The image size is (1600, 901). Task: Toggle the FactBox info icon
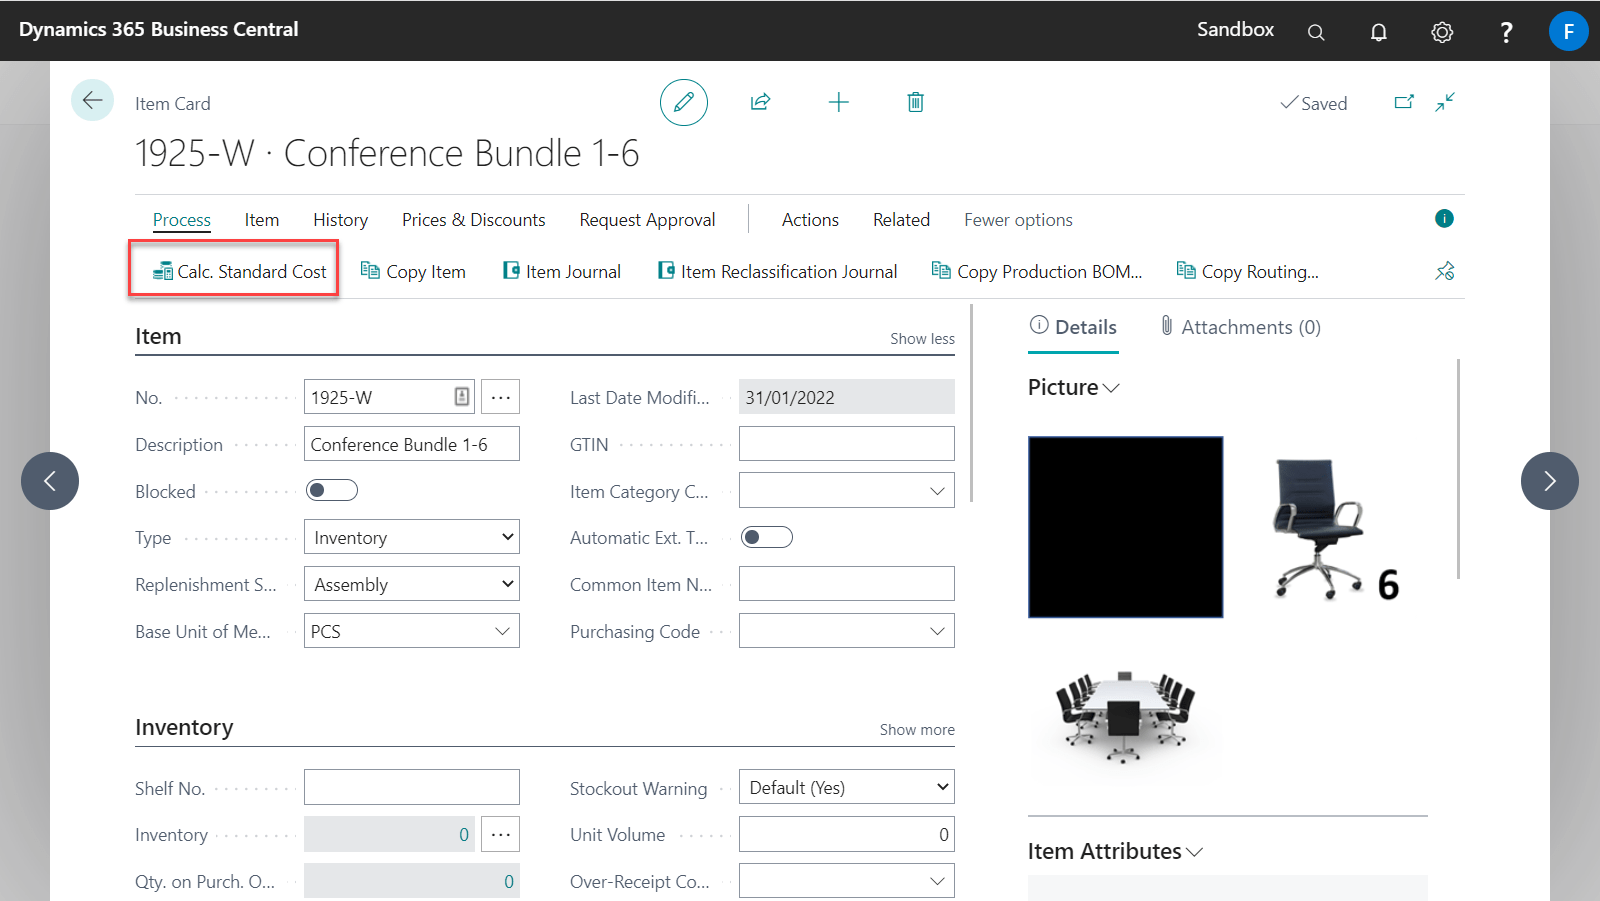click(x=1444, y=218)
